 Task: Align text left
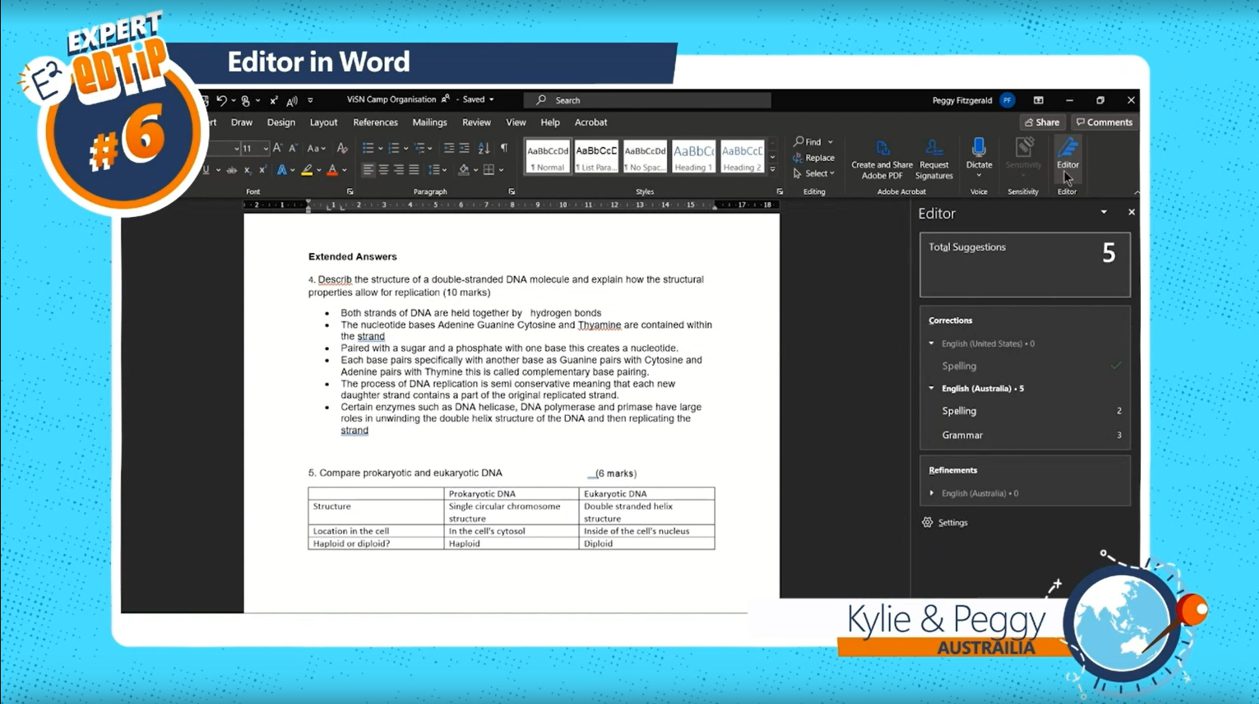pyautogui.click(x=368, y=170)
